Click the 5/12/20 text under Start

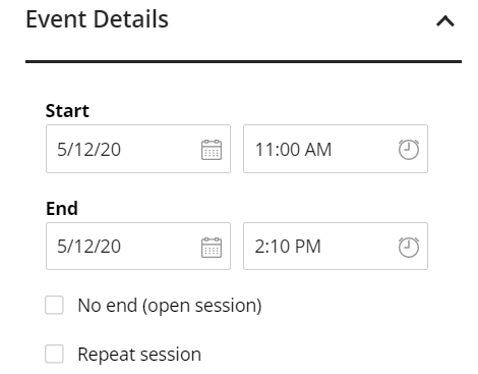(x=89, y=149)
